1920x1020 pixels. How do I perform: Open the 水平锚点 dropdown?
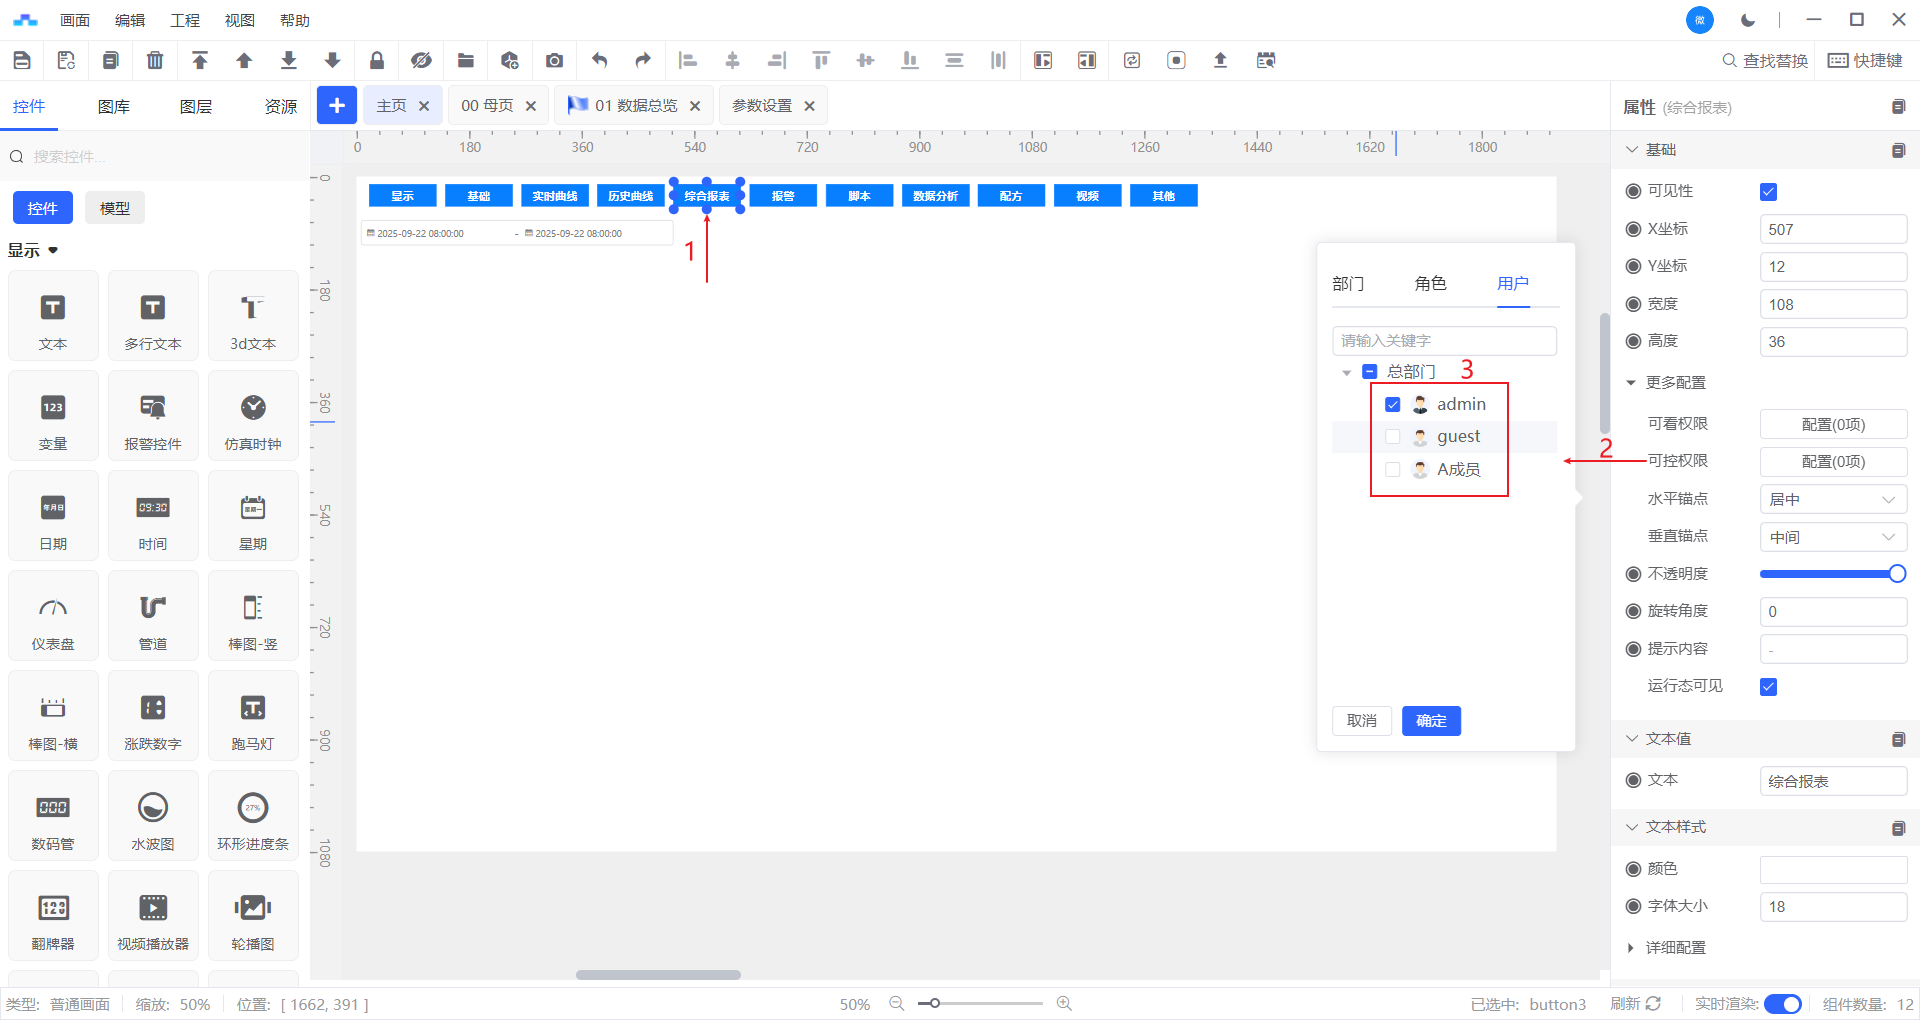1832,500
